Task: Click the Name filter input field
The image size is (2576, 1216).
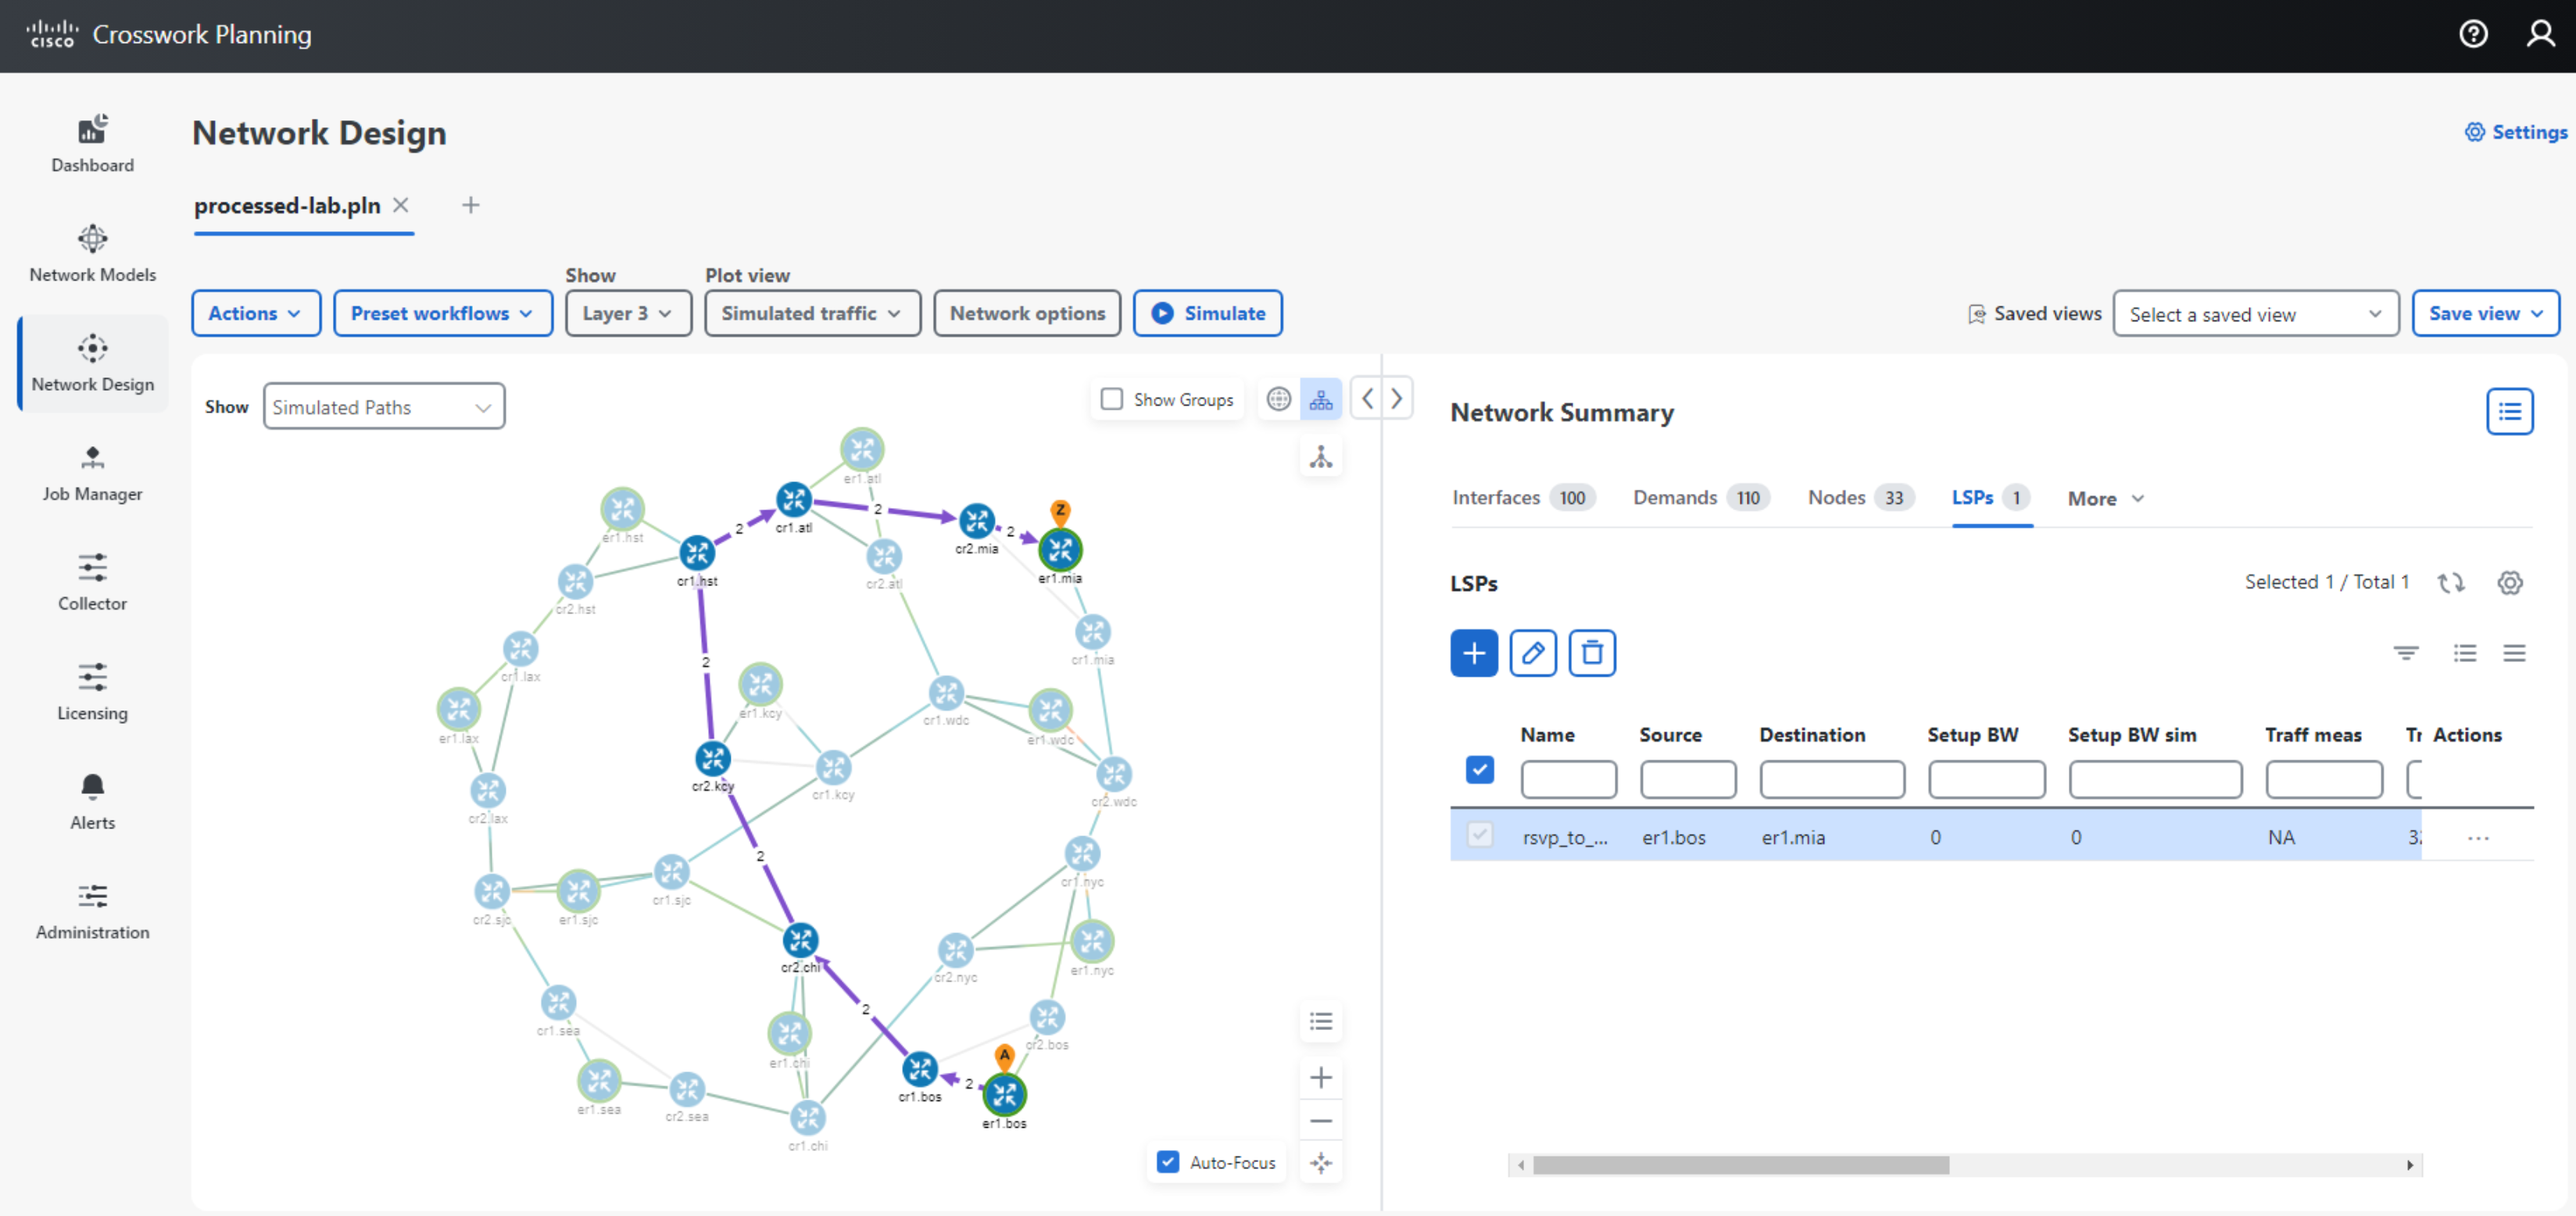Action: pos(1568,779)
